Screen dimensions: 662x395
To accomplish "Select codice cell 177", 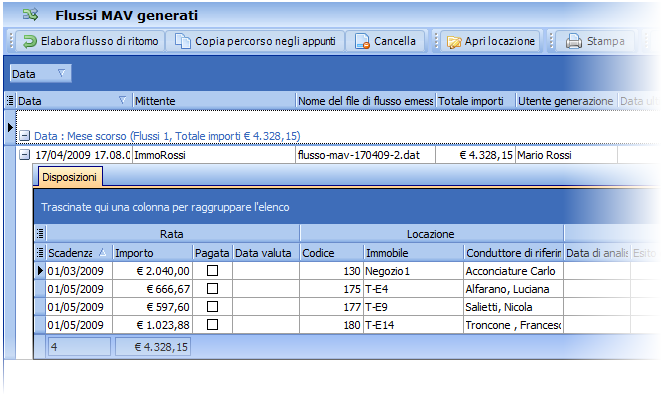I will point(331,307).
